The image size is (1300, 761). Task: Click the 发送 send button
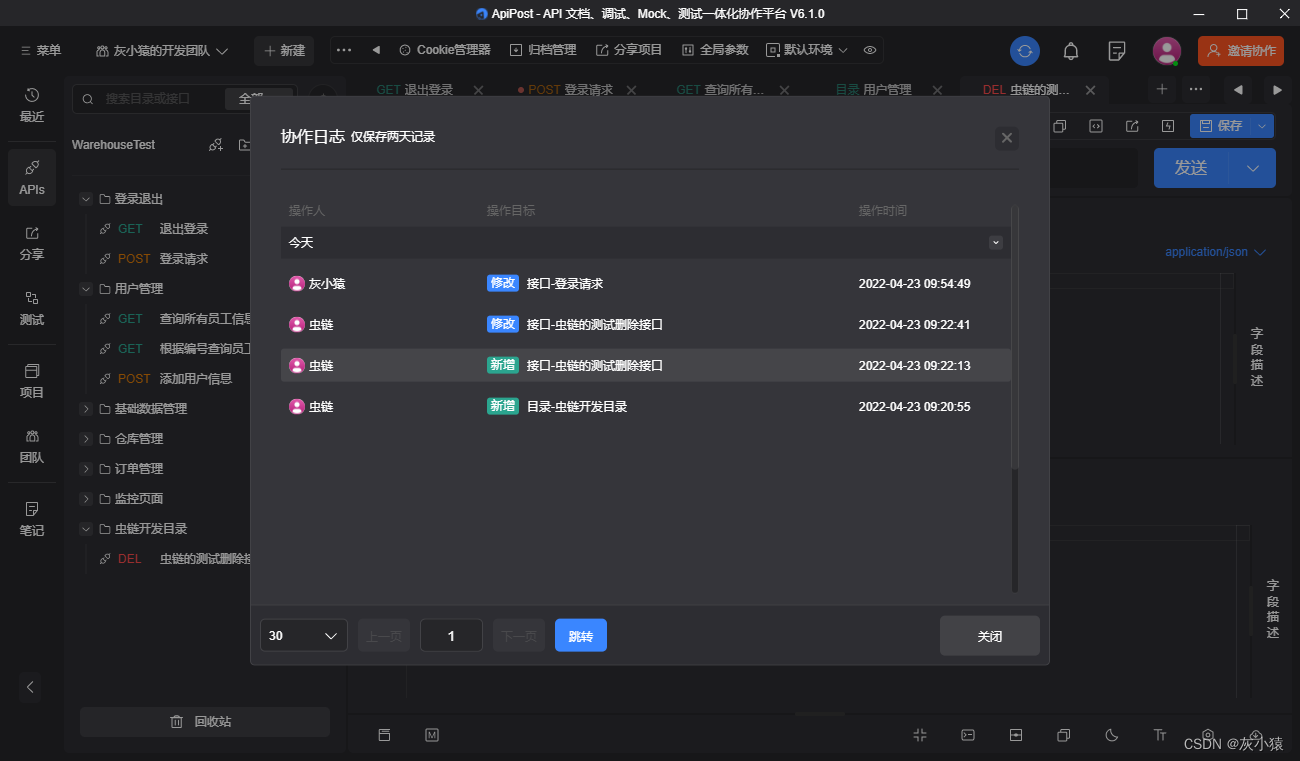1191,168
